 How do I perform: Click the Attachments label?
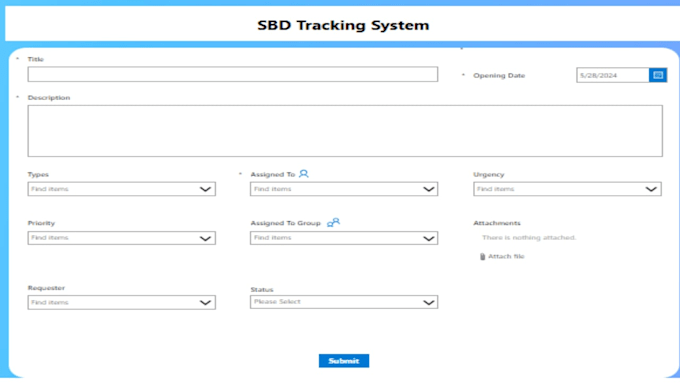point(497,223)
